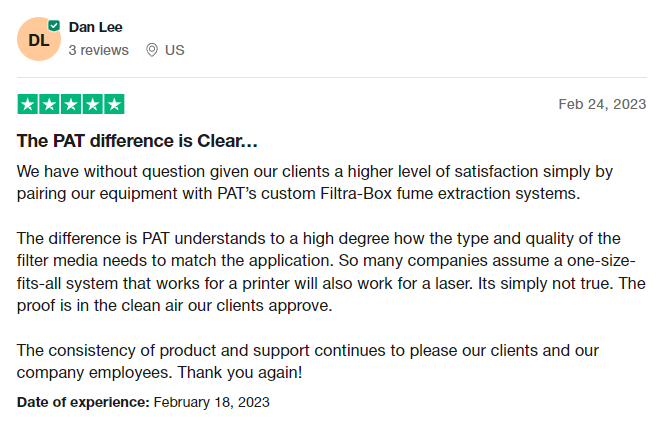Image resolution: width=670 pixels, height=424 pixels.
Task: Click the Feb 24, 2023 review date
Action: point(602,104)
